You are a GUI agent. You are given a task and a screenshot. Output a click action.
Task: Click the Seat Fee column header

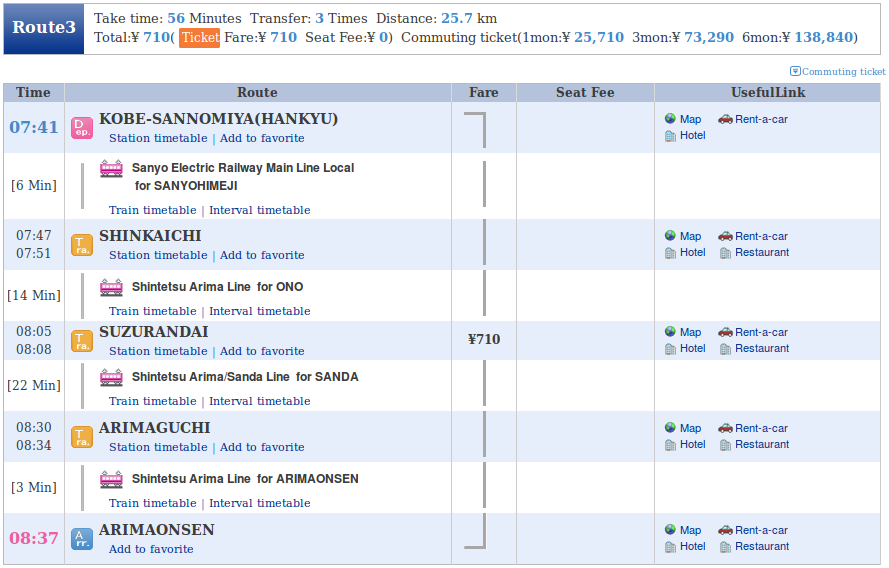point(585,92)
